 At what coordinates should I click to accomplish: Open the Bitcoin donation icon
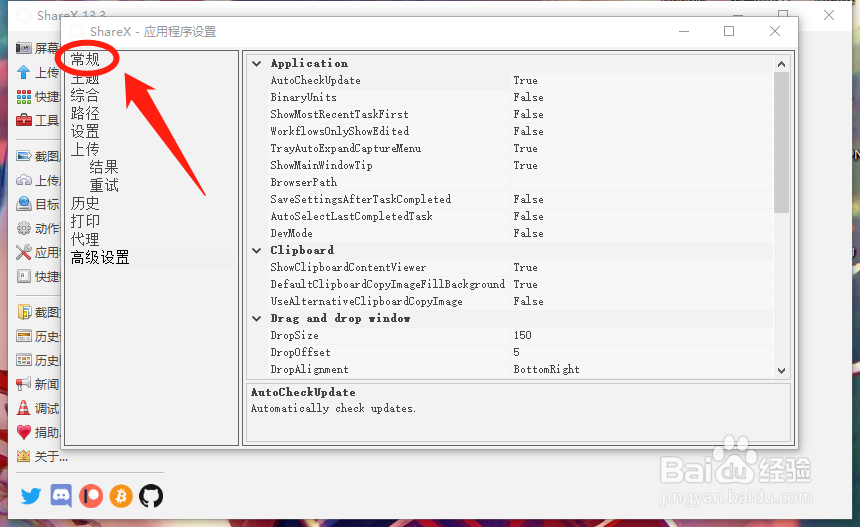click(121, 496)
